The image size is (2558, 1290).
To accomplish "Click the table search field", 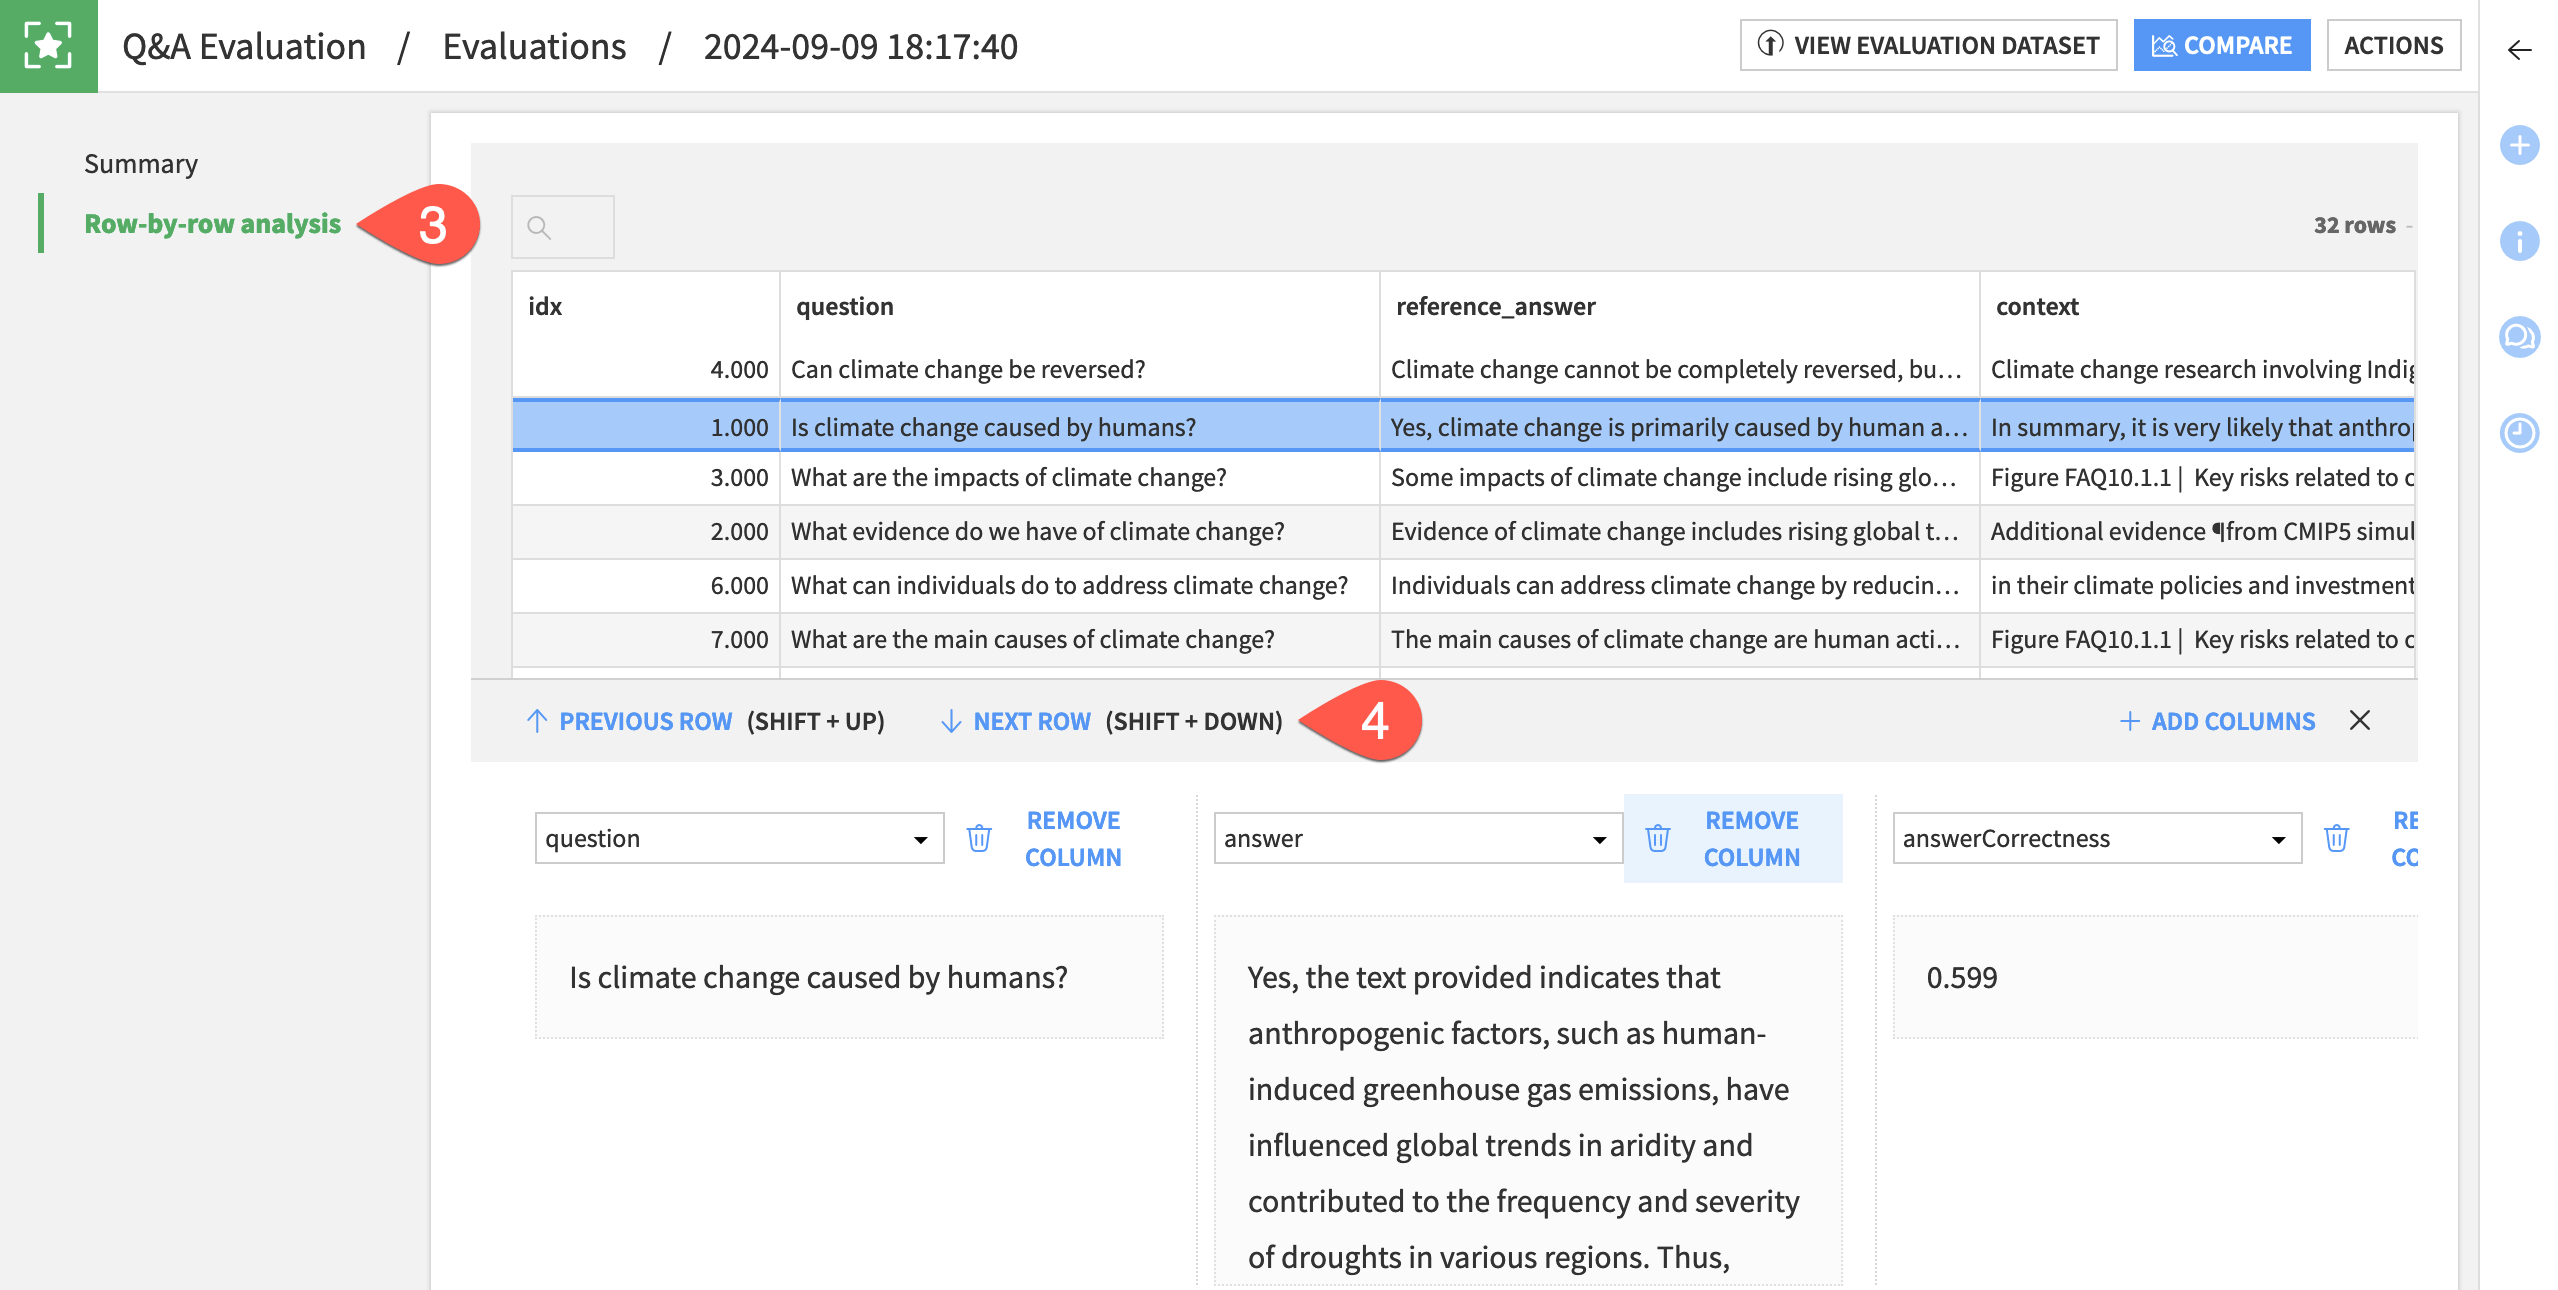I will tap(563, 227).
